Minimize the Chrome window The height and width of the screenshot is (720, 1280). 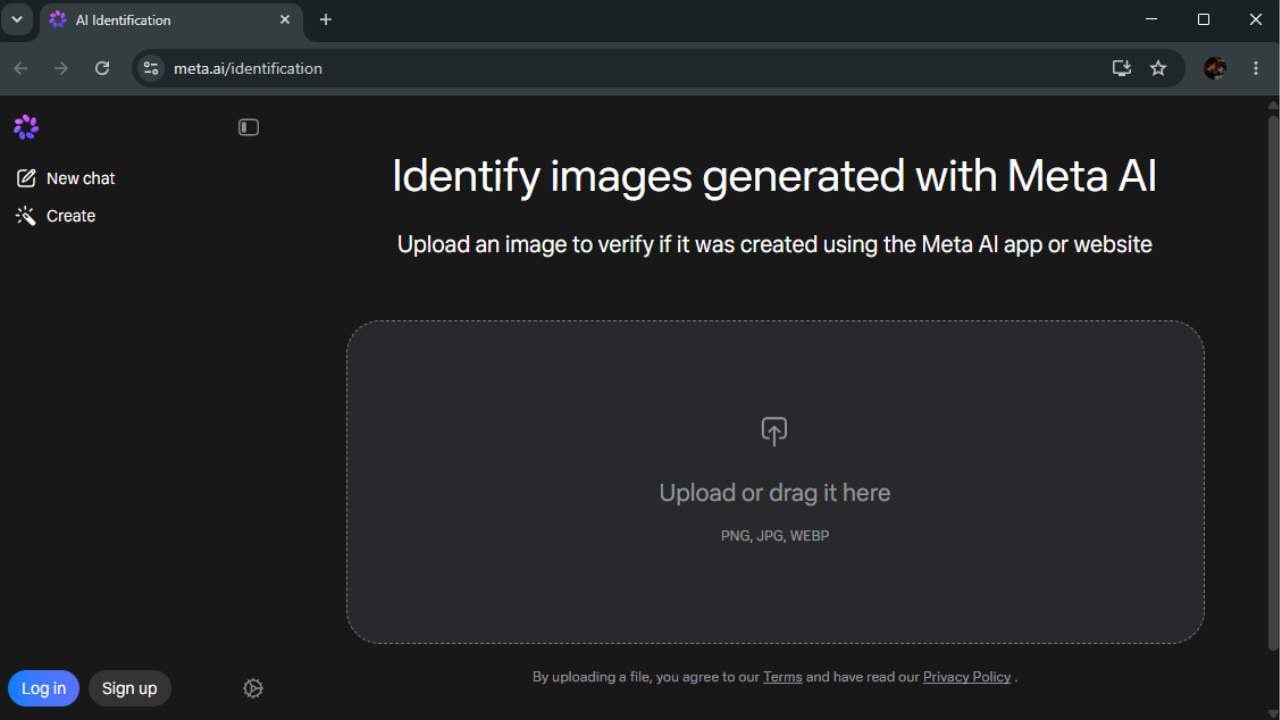click(x=1151, y=19)
